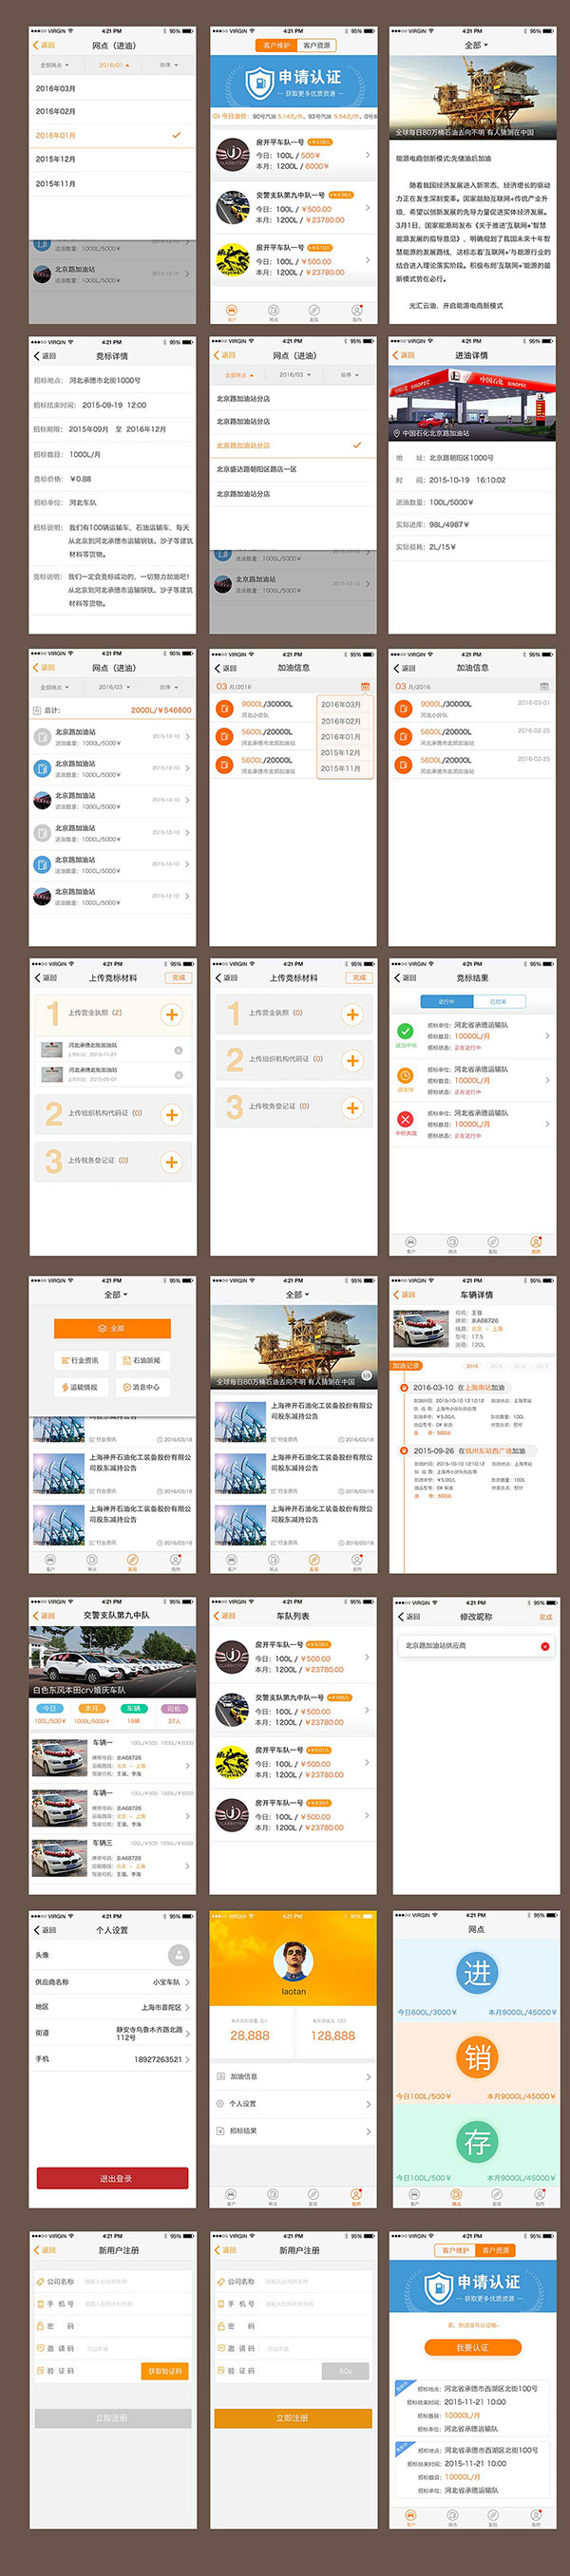Select 河北盛达路朝阳区路店一区 station row
Viewport: 570px width, 2576px height.
(x=293, y=469)
